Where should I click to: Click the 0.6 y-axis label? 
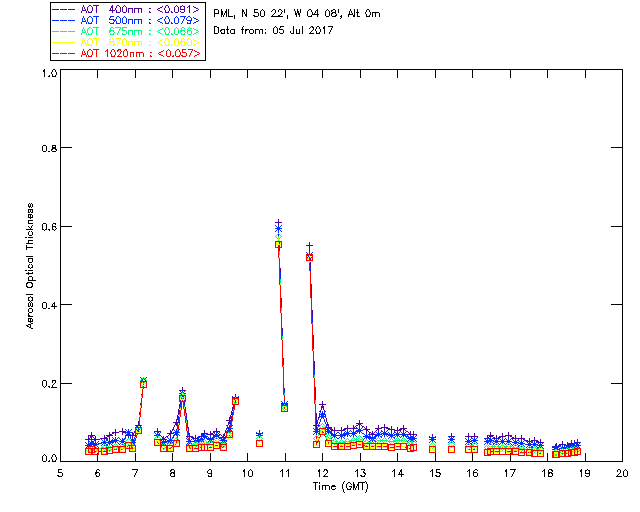coord(49,227)
